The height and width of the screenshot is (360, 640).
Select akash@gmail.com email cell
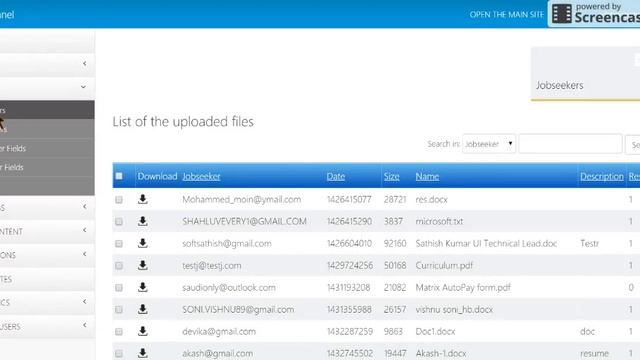[218, 353]
